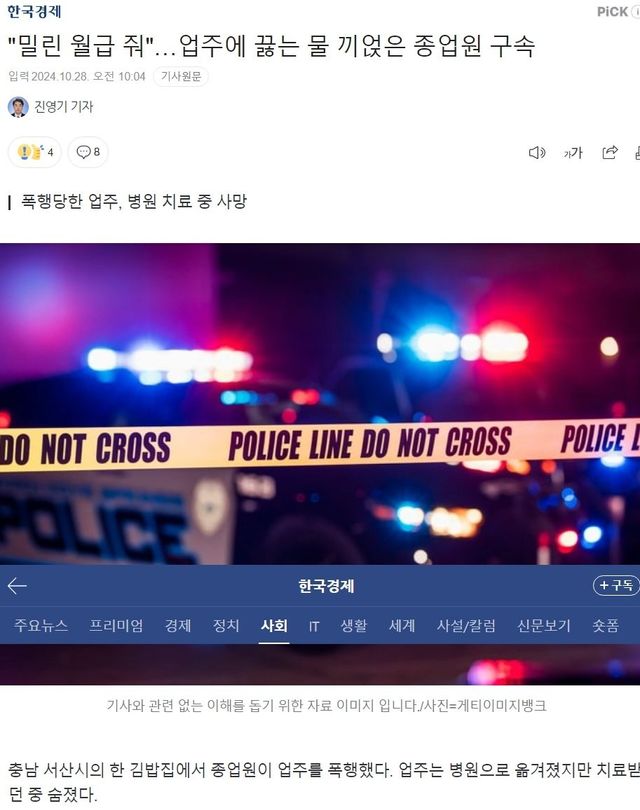Click reporter 진영기's profile photo
This screenshot has height=810, width=640.
click(x=18, y=107)
